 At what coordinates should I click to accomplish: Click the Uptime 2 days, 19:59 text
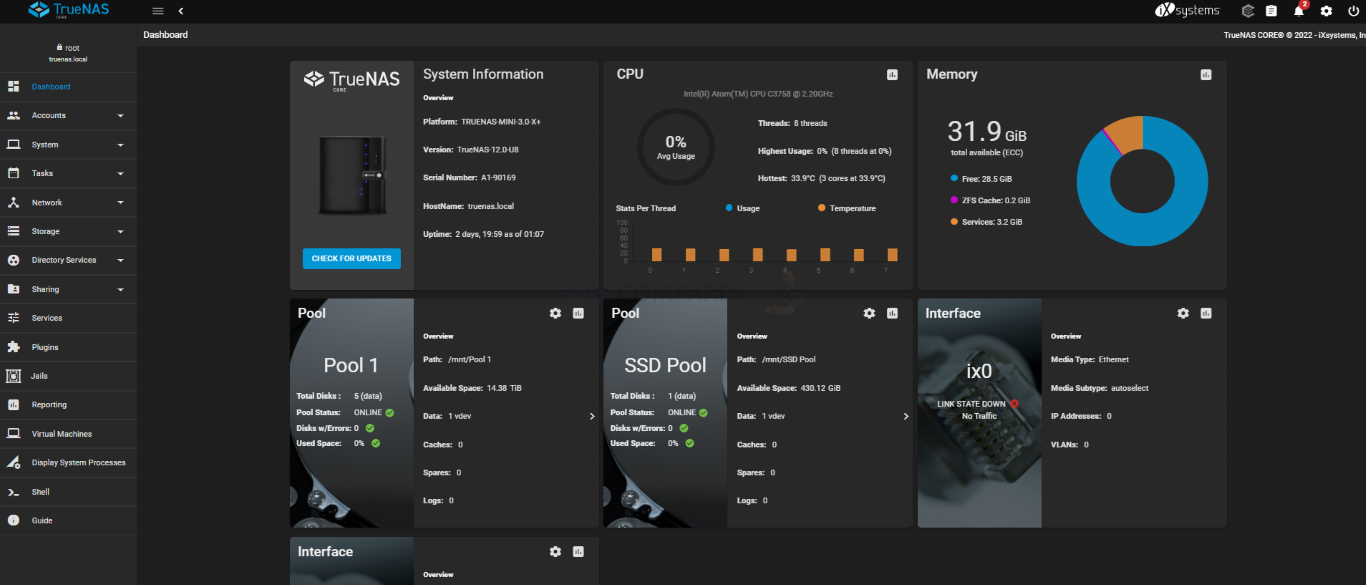(484, 234)
